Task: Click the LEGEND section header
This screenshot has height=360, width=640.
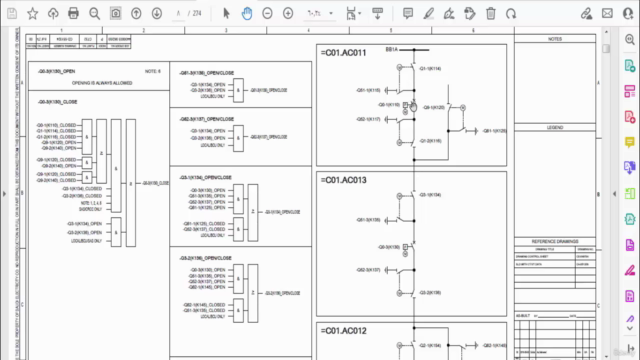Action: point(555,127)
